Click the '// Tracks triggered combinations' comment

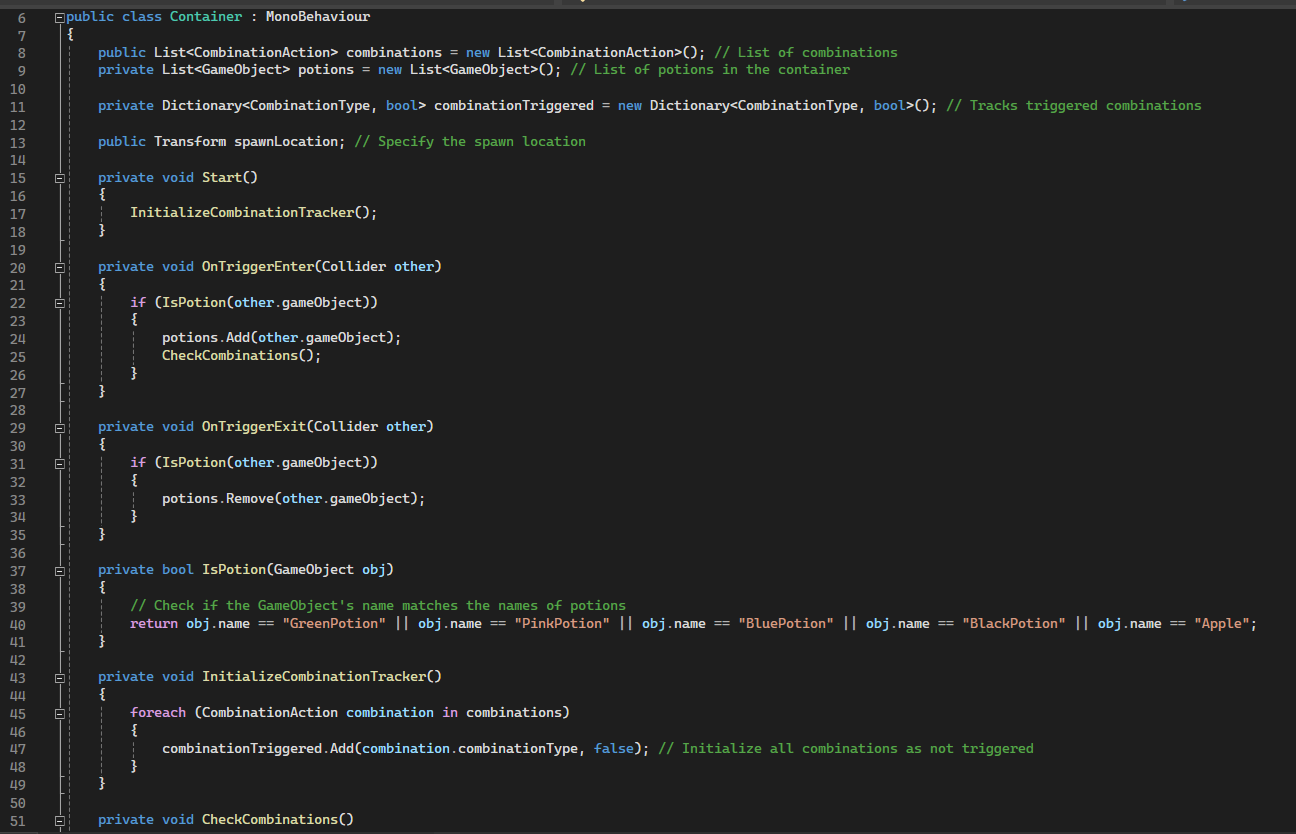coord(1074,106)
